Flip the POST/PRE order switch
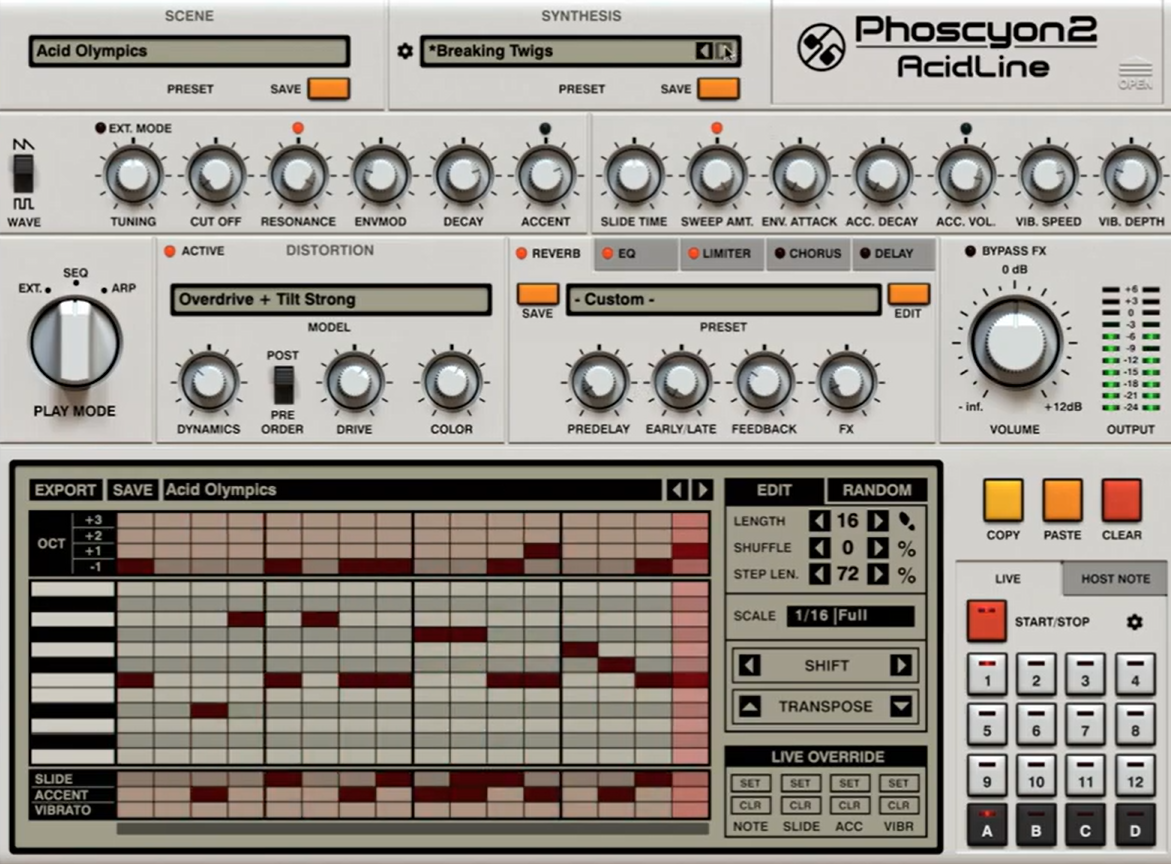 282,385
